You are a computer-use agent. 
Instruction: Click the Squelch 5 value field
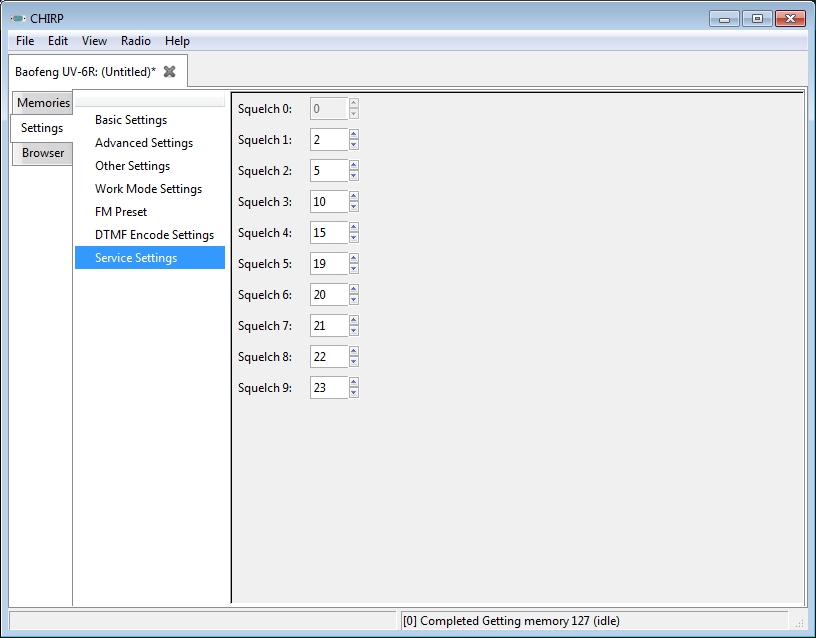(329, 263)
